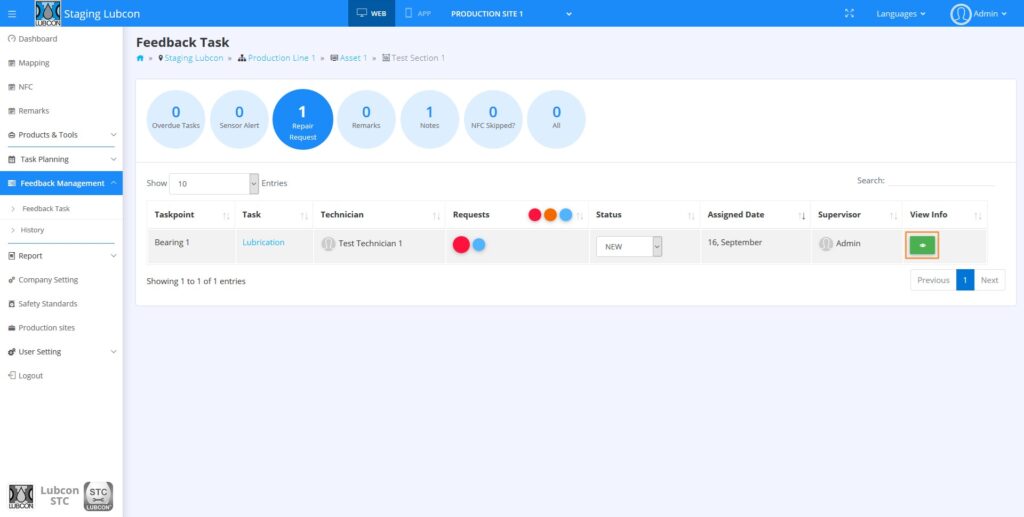This screenshot has width=1024, height=517.
Task: Sort by Requests column arrows
Action: pyautogui.click(x=579, y=215)
